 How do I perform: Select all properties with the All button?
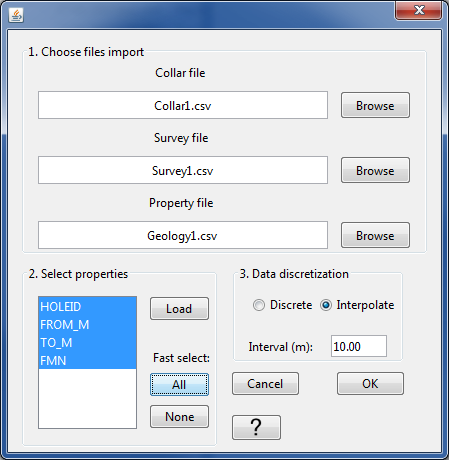pyautogui.click(x=179, y=385)
